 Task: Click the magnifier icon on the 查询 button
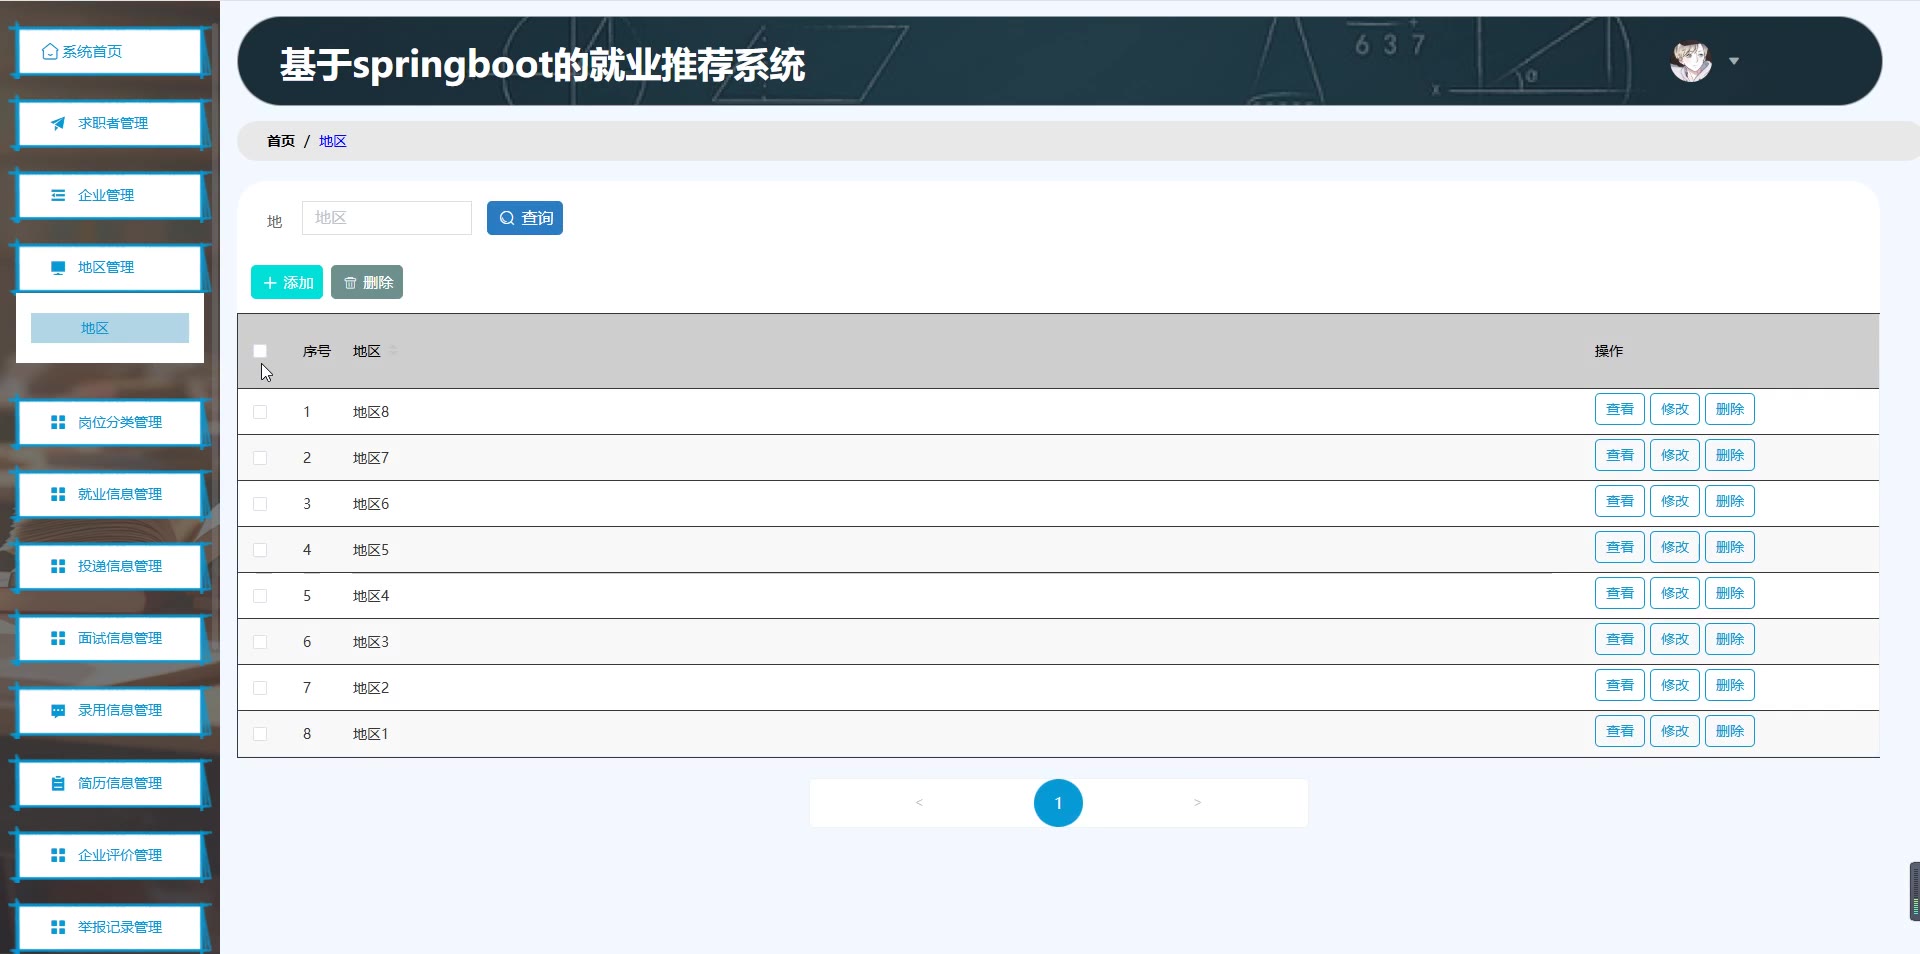coord(507,218)
